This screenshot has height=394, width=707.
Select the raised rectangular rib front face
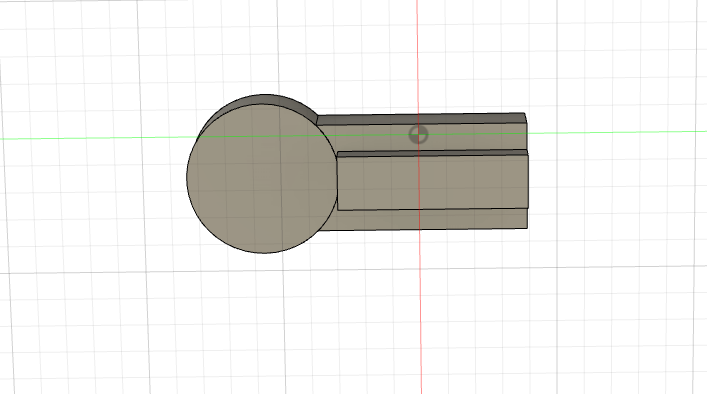point(433,183)
